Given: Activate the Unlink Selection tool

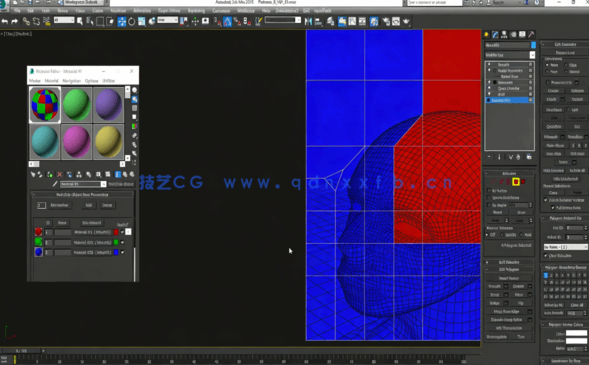Looking at the screenshot, I should point(36,21).
